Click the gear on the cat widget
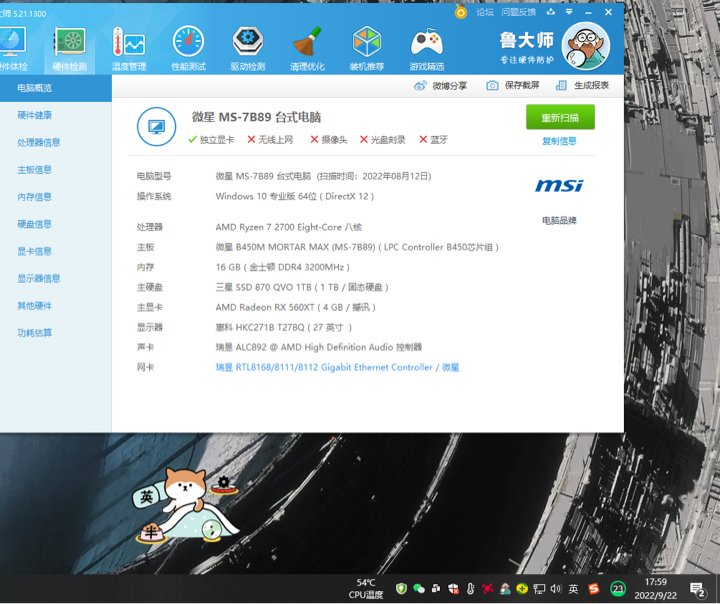This screenshot has width=720, height=604. point(224,483)
